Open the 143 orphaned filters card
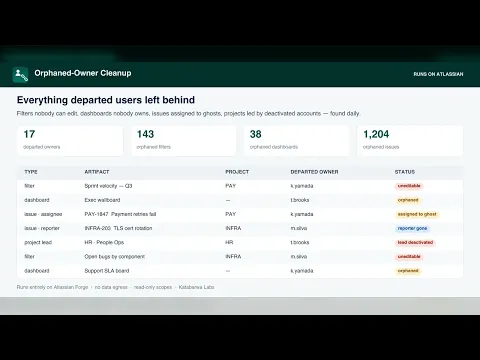Viewport: 480px width, 360px height. pos(183,141)
